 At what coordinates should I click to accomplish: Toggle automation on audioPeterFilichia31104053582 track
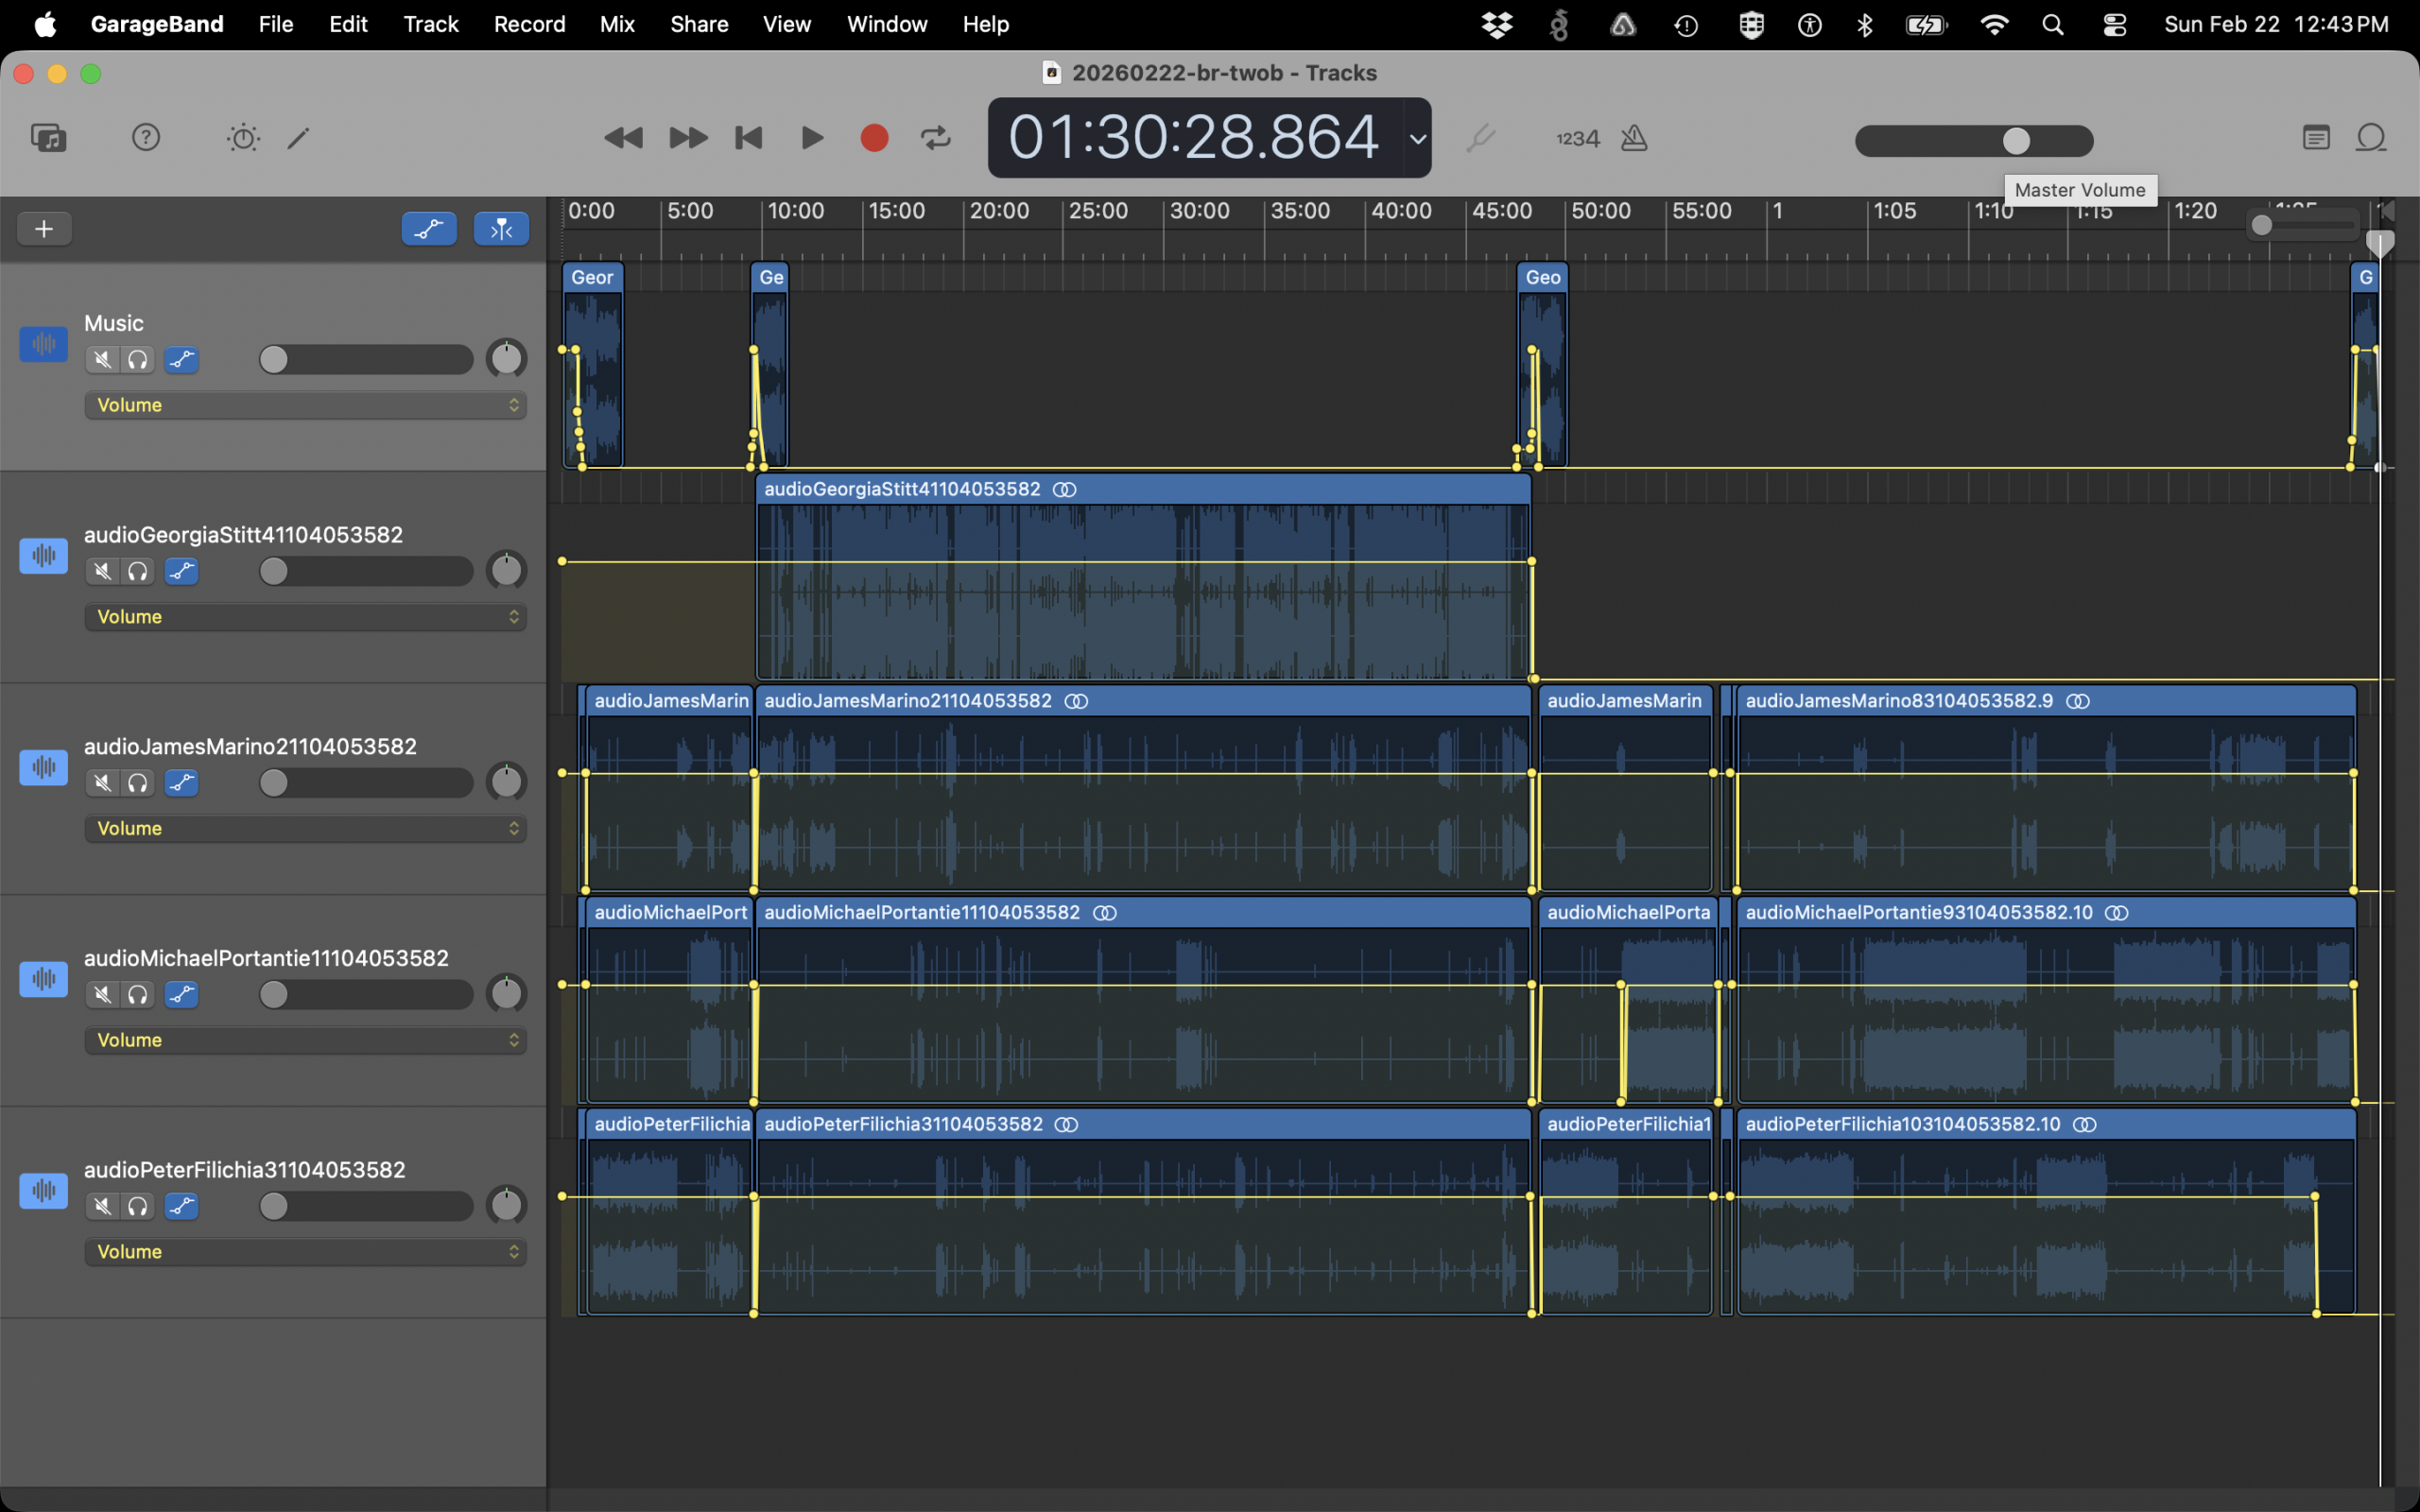(x=181, y=1206)
